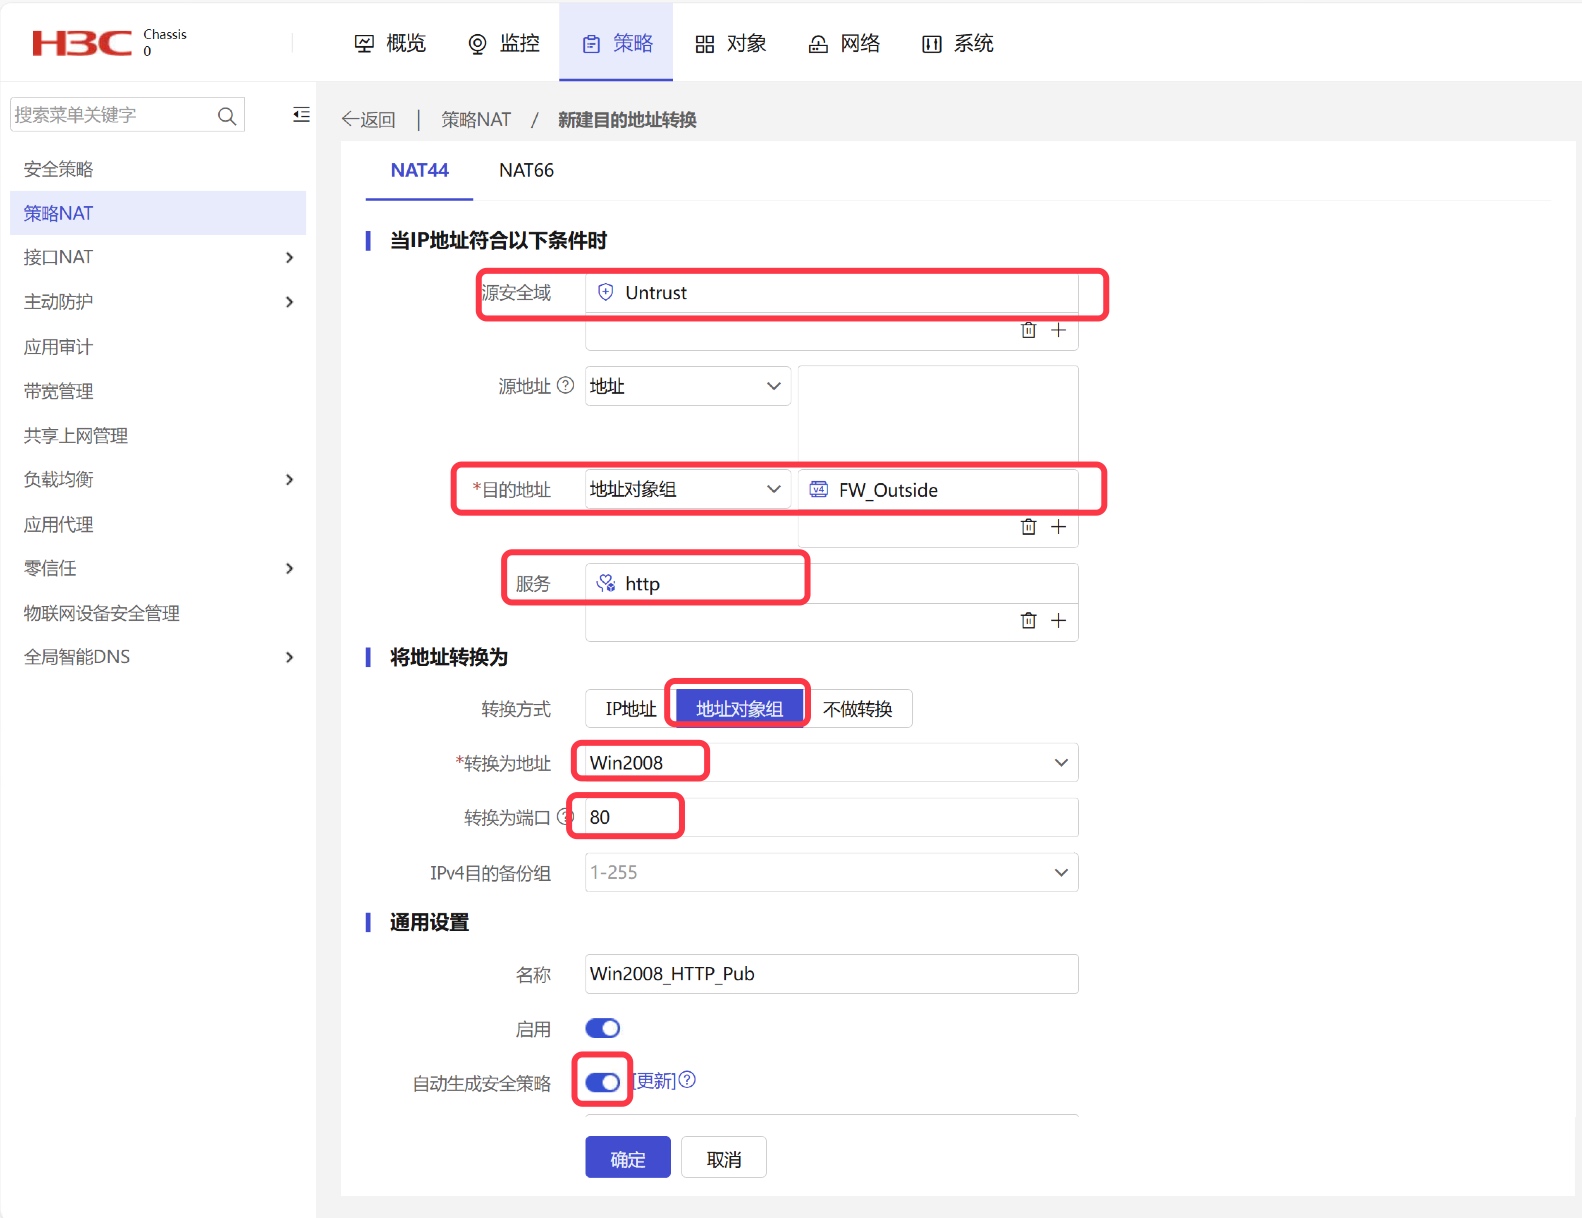The image size is (1582, 1218).
Task: Add a service plus icon
Action: coord(1058,621)
